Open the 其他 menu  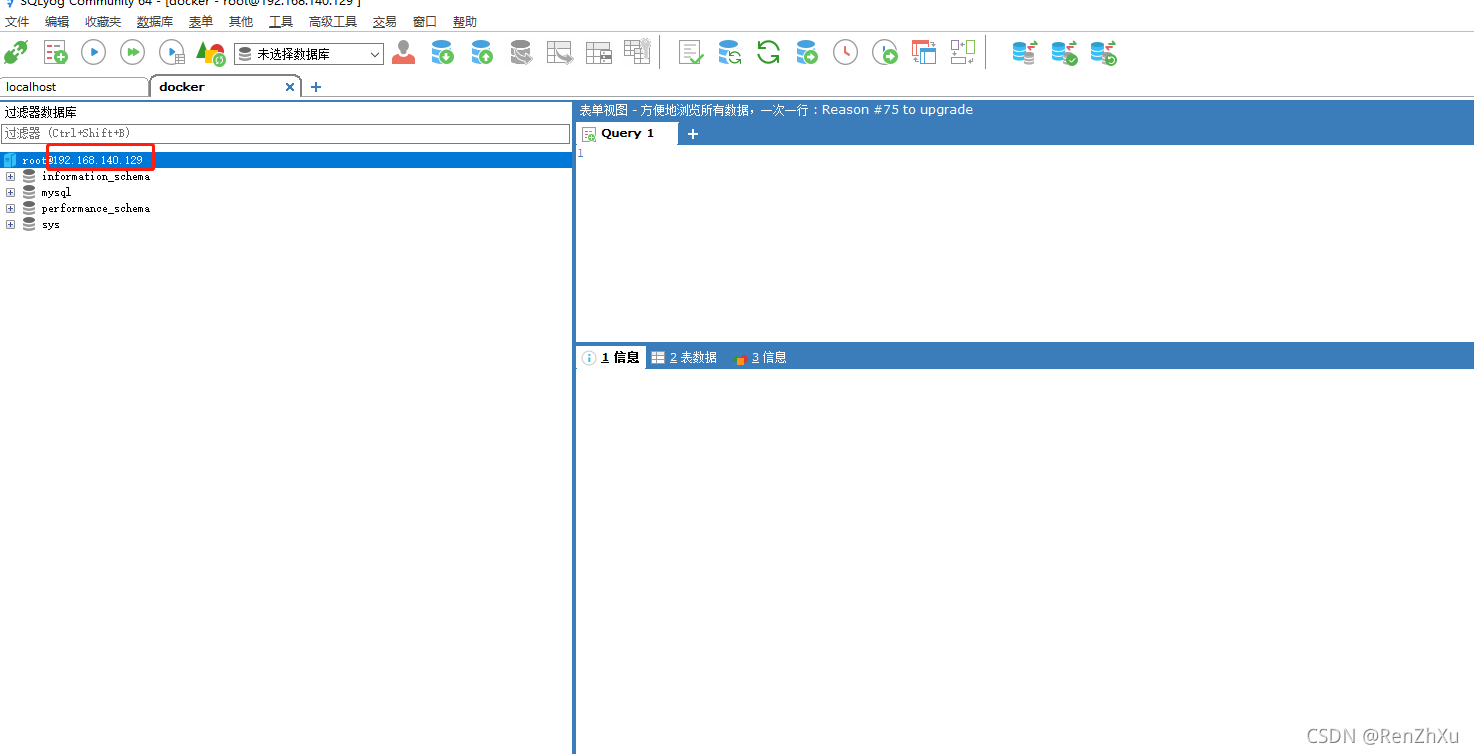(241, 21)
